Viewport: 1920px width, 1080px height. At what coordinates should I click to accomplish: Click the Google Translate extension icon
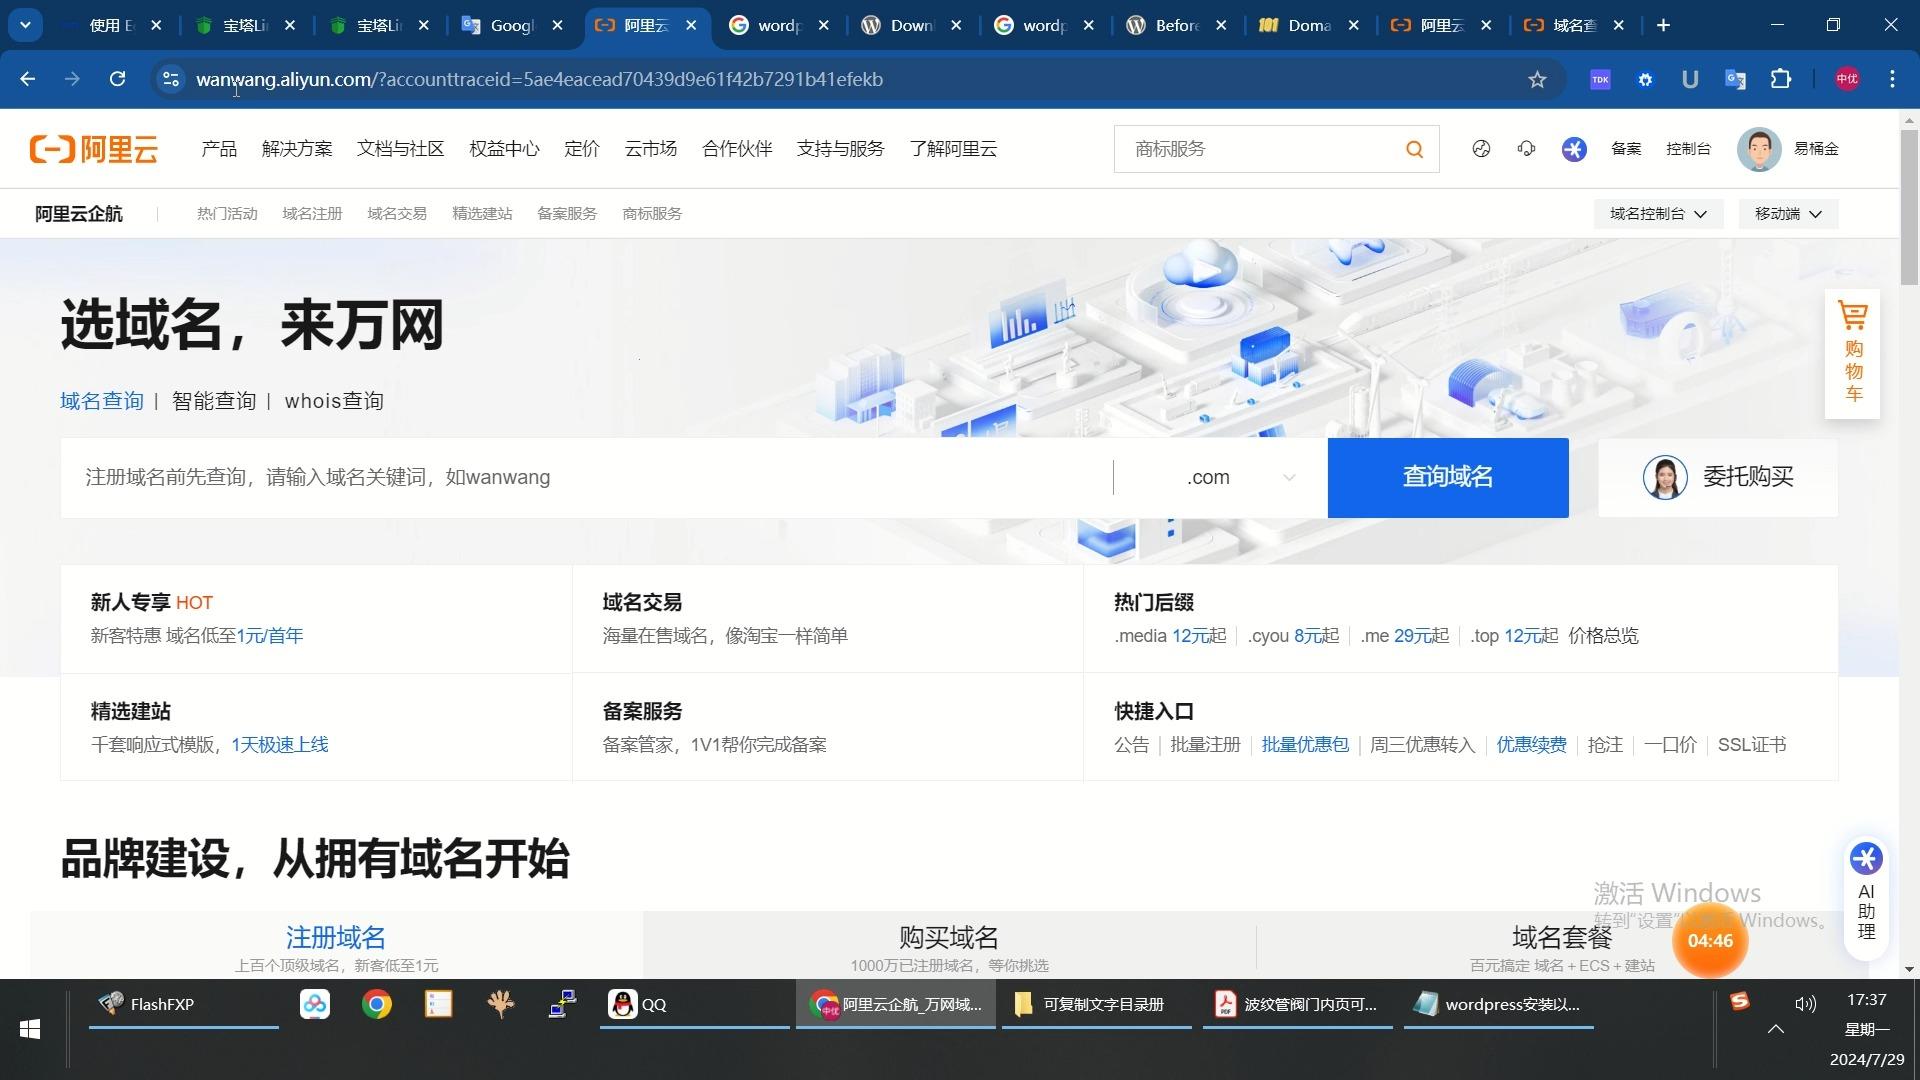point(1736,79)
